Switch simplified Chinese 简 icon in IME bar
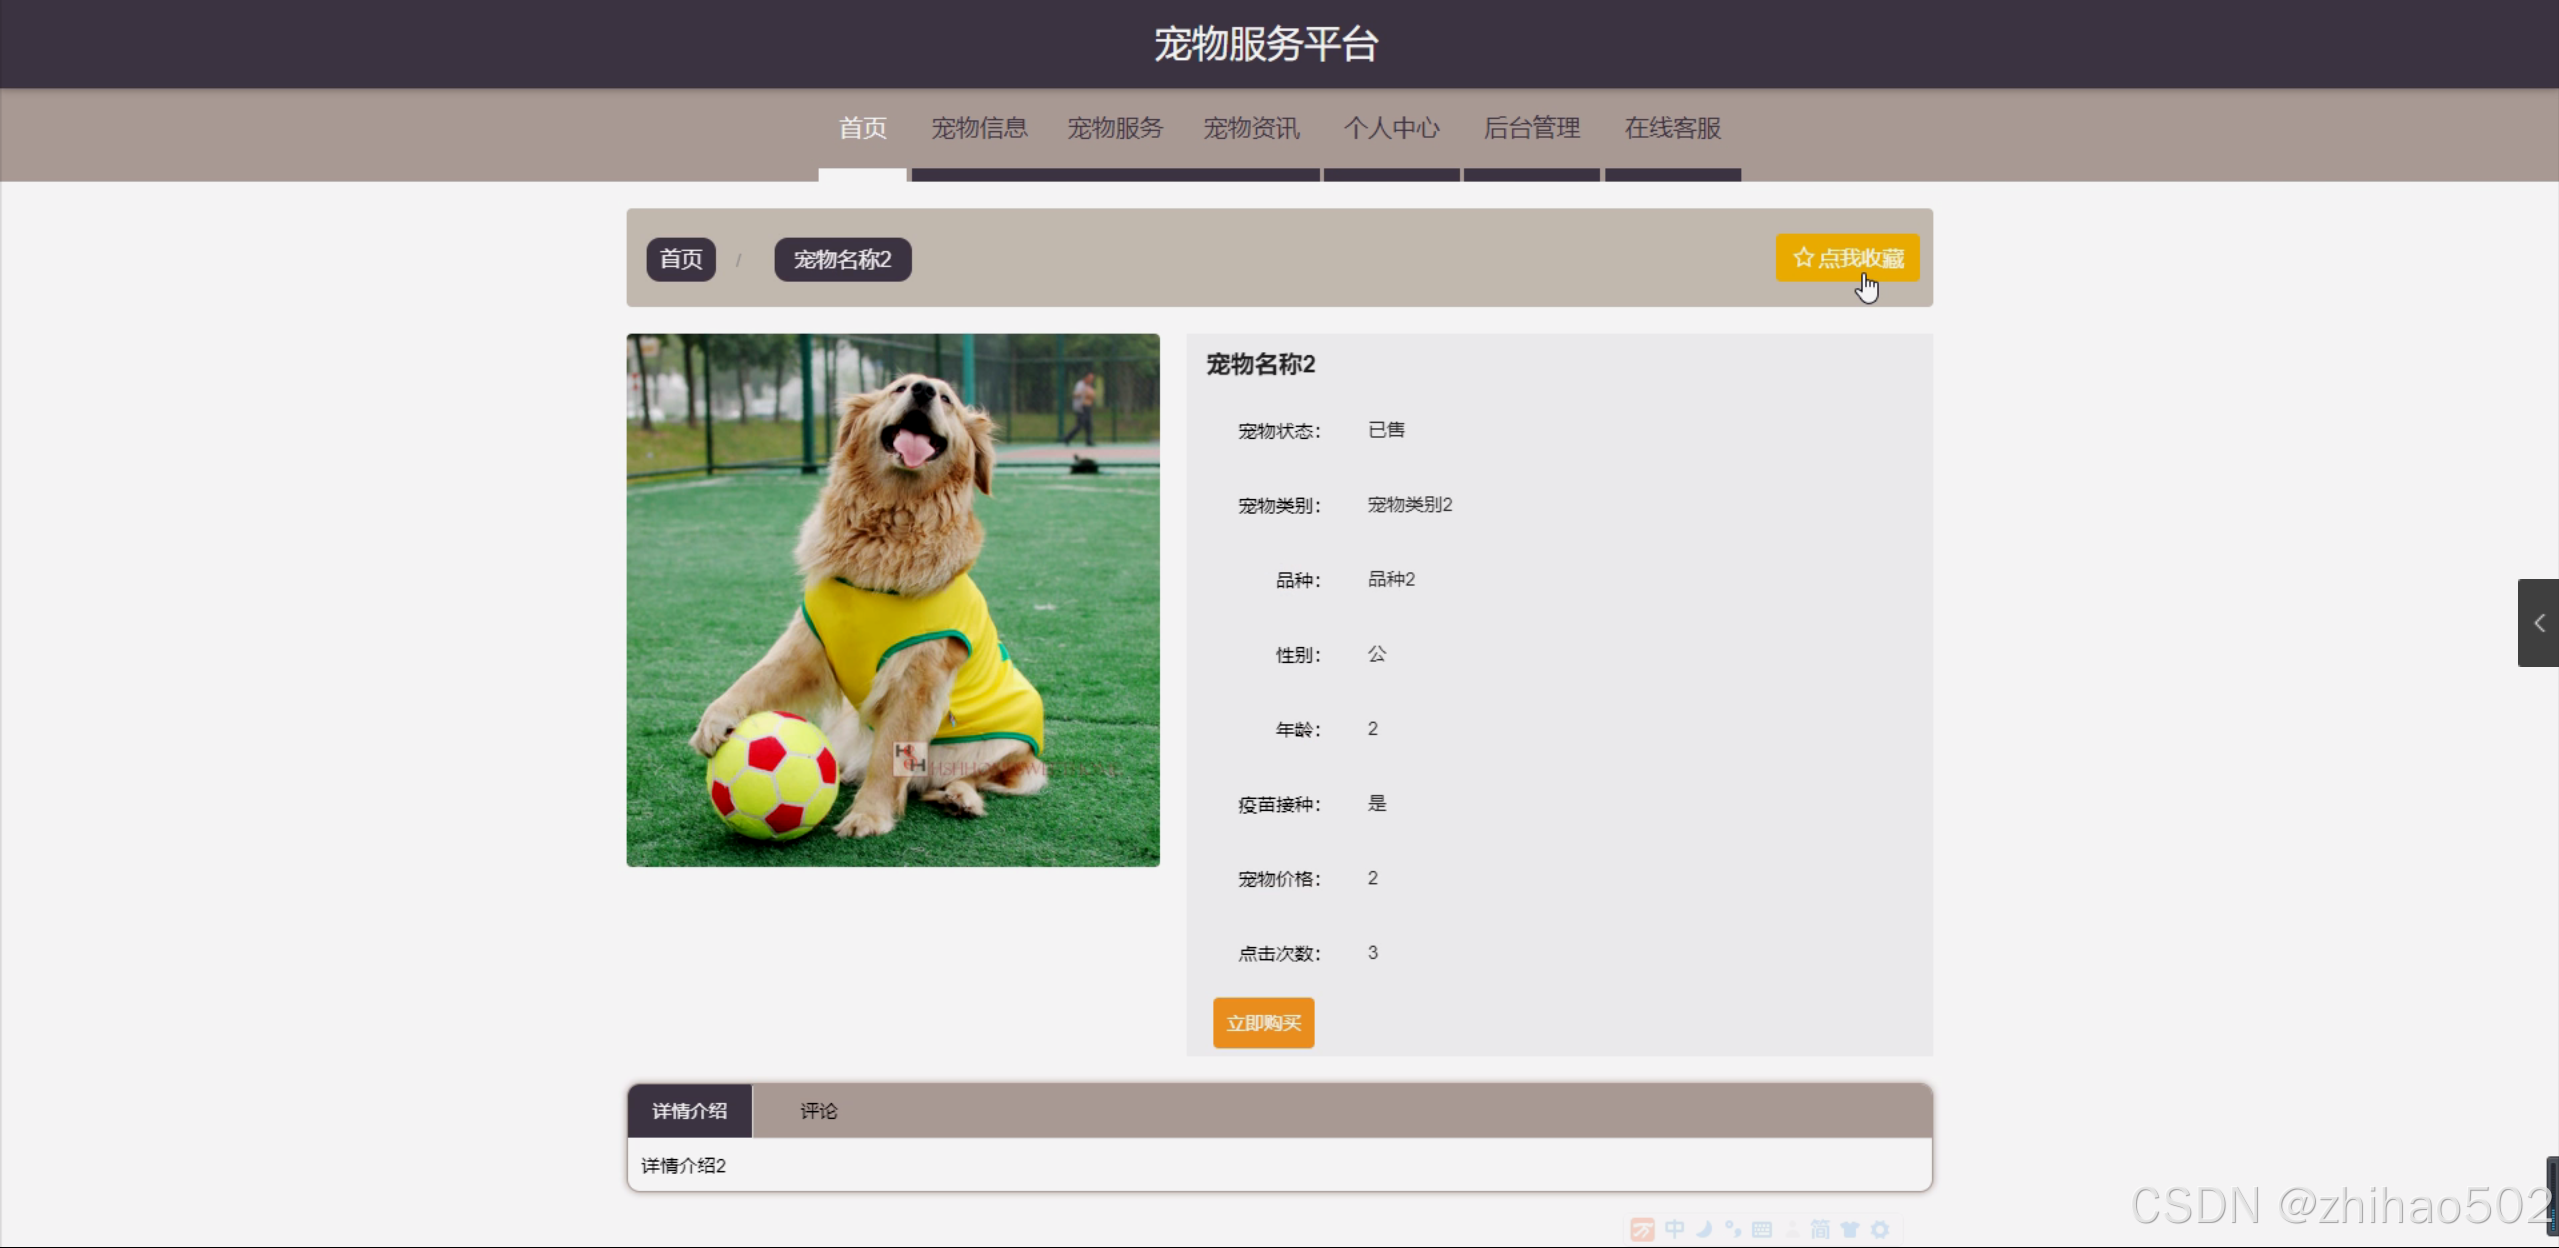Viewport: 2559px width, 1248px height. click(1820, 1229)
